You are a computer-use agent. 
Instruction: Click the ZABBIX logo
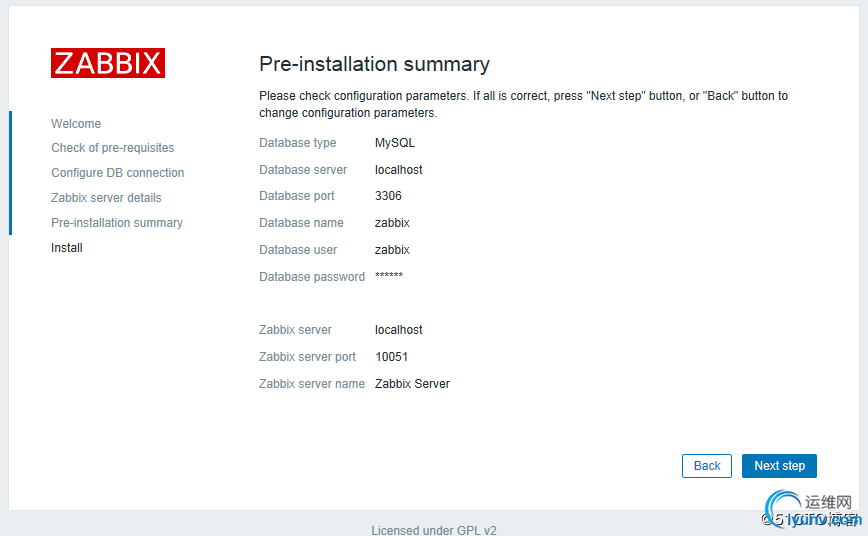pos(108,63)
